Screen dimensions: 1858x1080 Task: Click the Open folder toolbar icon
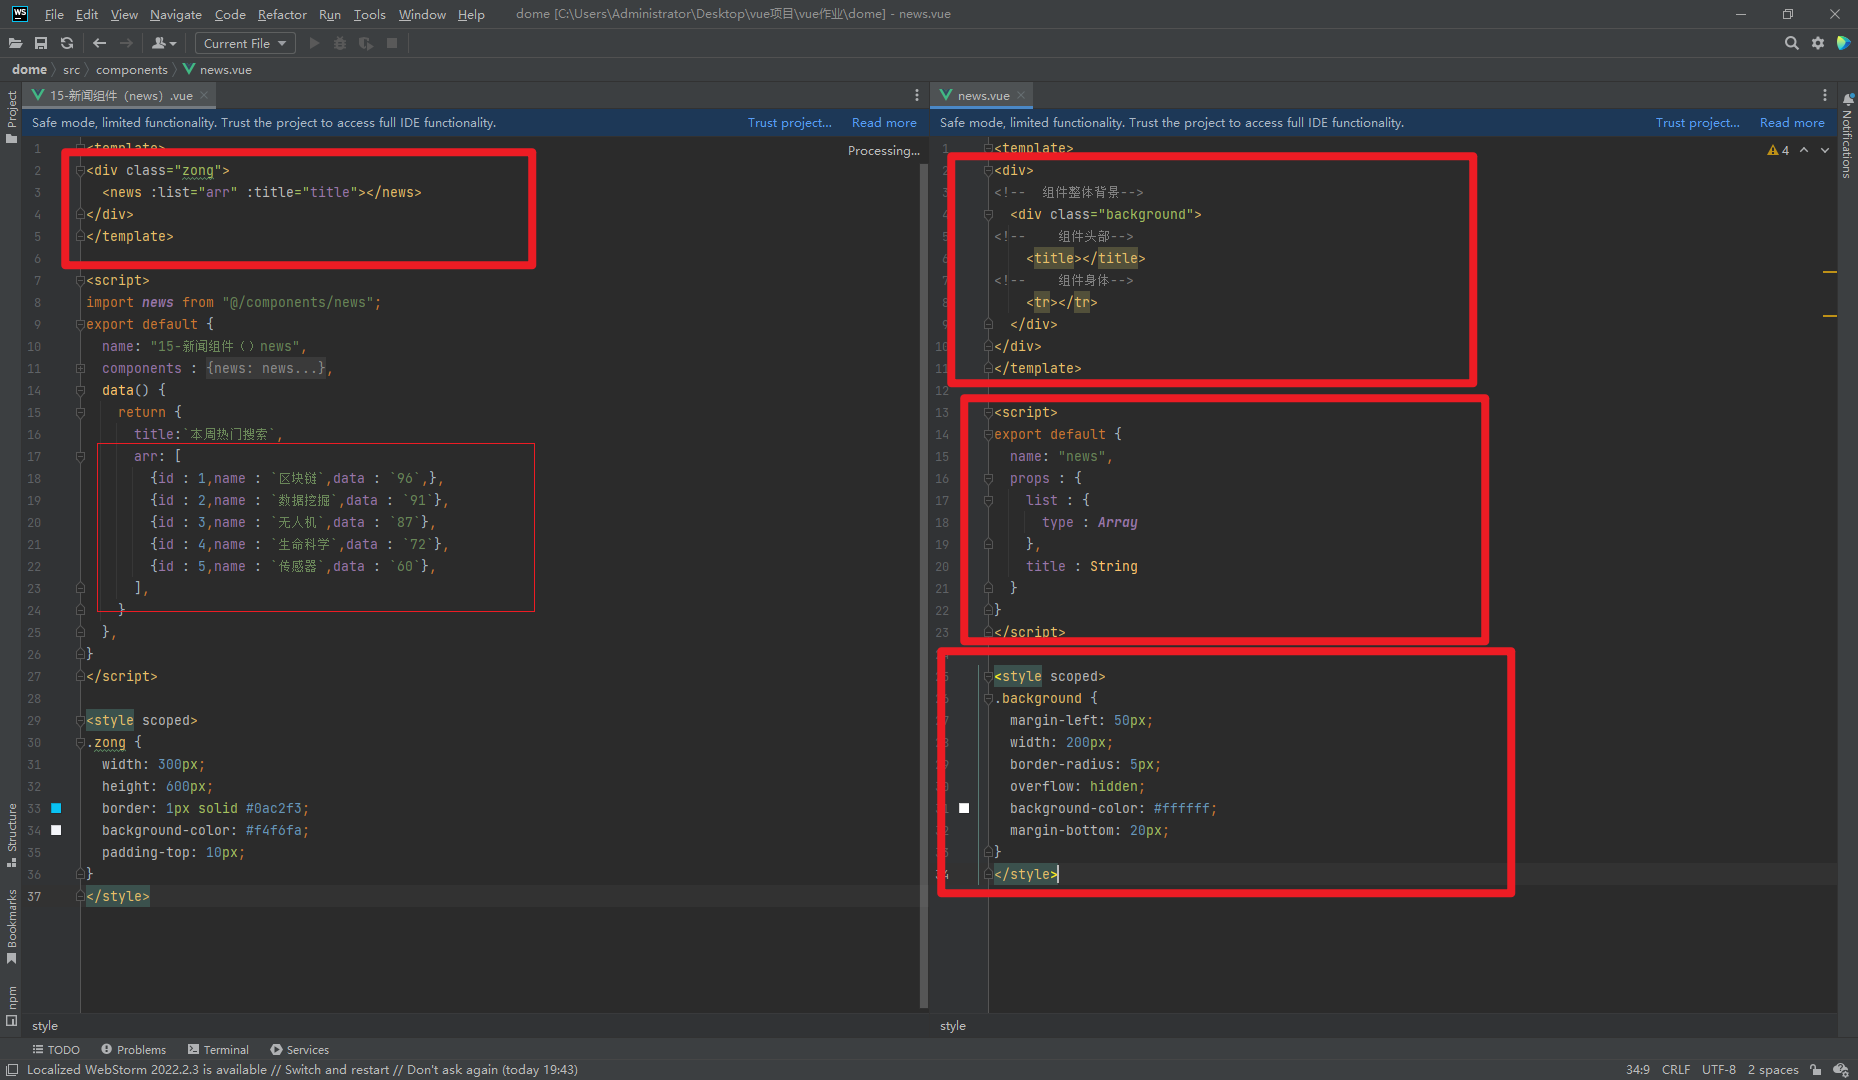(15, 43)
